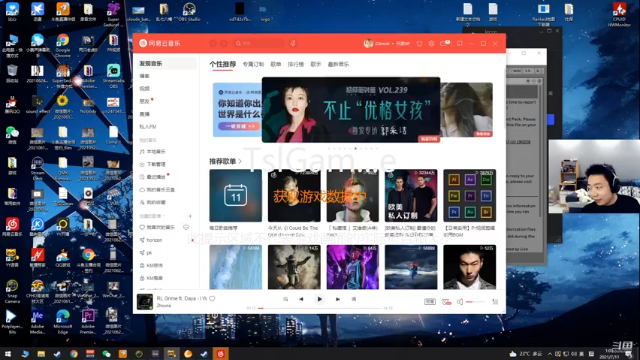Like the playing RL Grime song with heart
This screenshot has height=360, width=640.
coord(212,298)
